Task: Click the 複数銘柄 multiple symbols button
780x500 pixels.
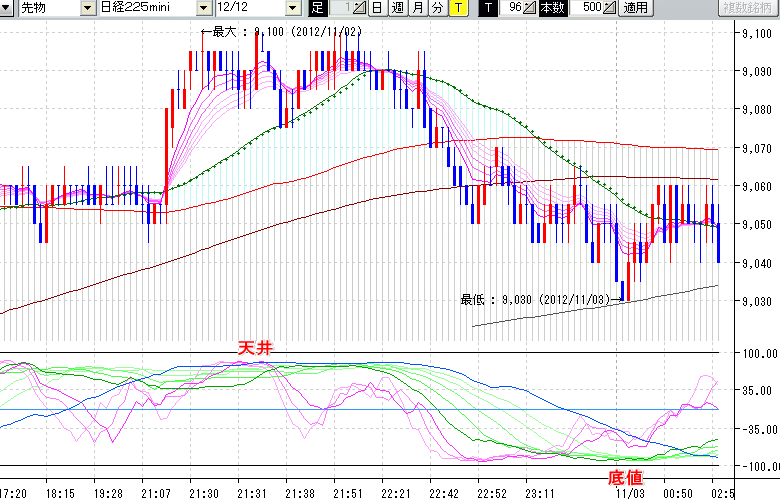Action: click(x=748, y=8)
